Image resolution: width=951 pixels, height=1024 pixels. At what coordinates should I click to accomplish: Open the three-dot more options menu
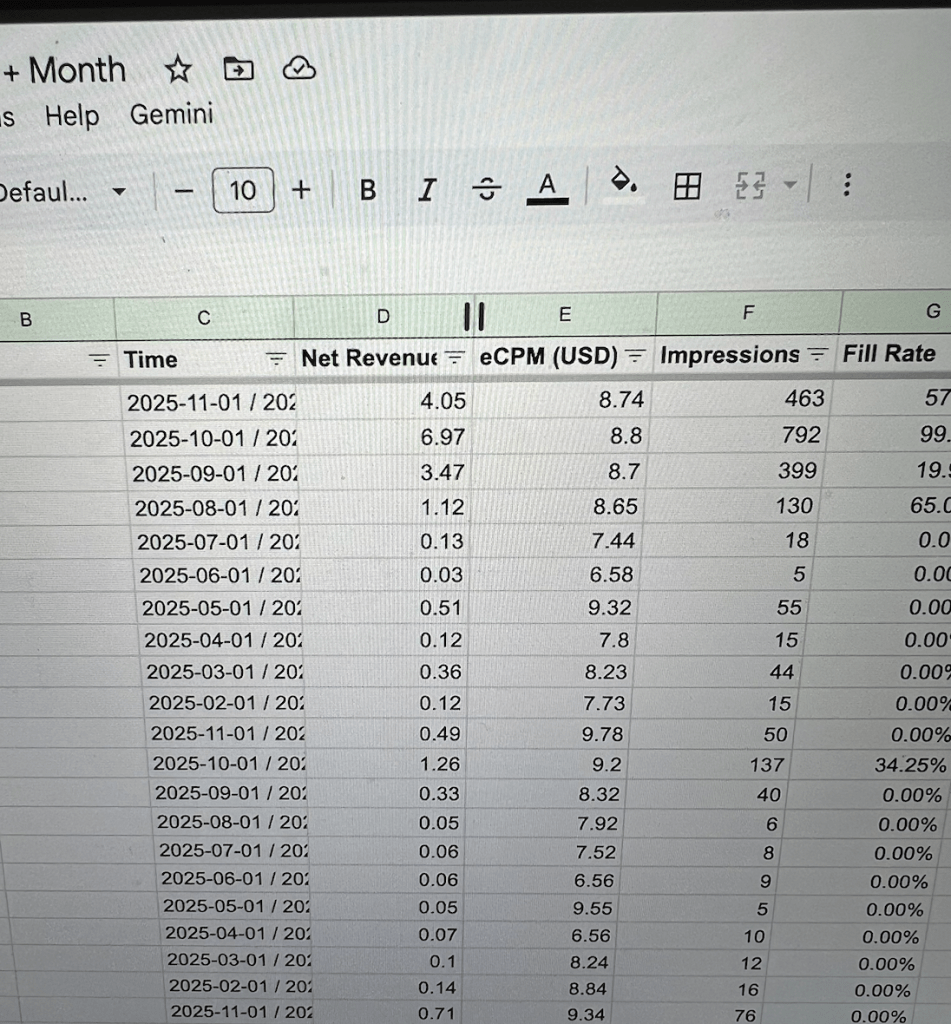click(846, 185)
